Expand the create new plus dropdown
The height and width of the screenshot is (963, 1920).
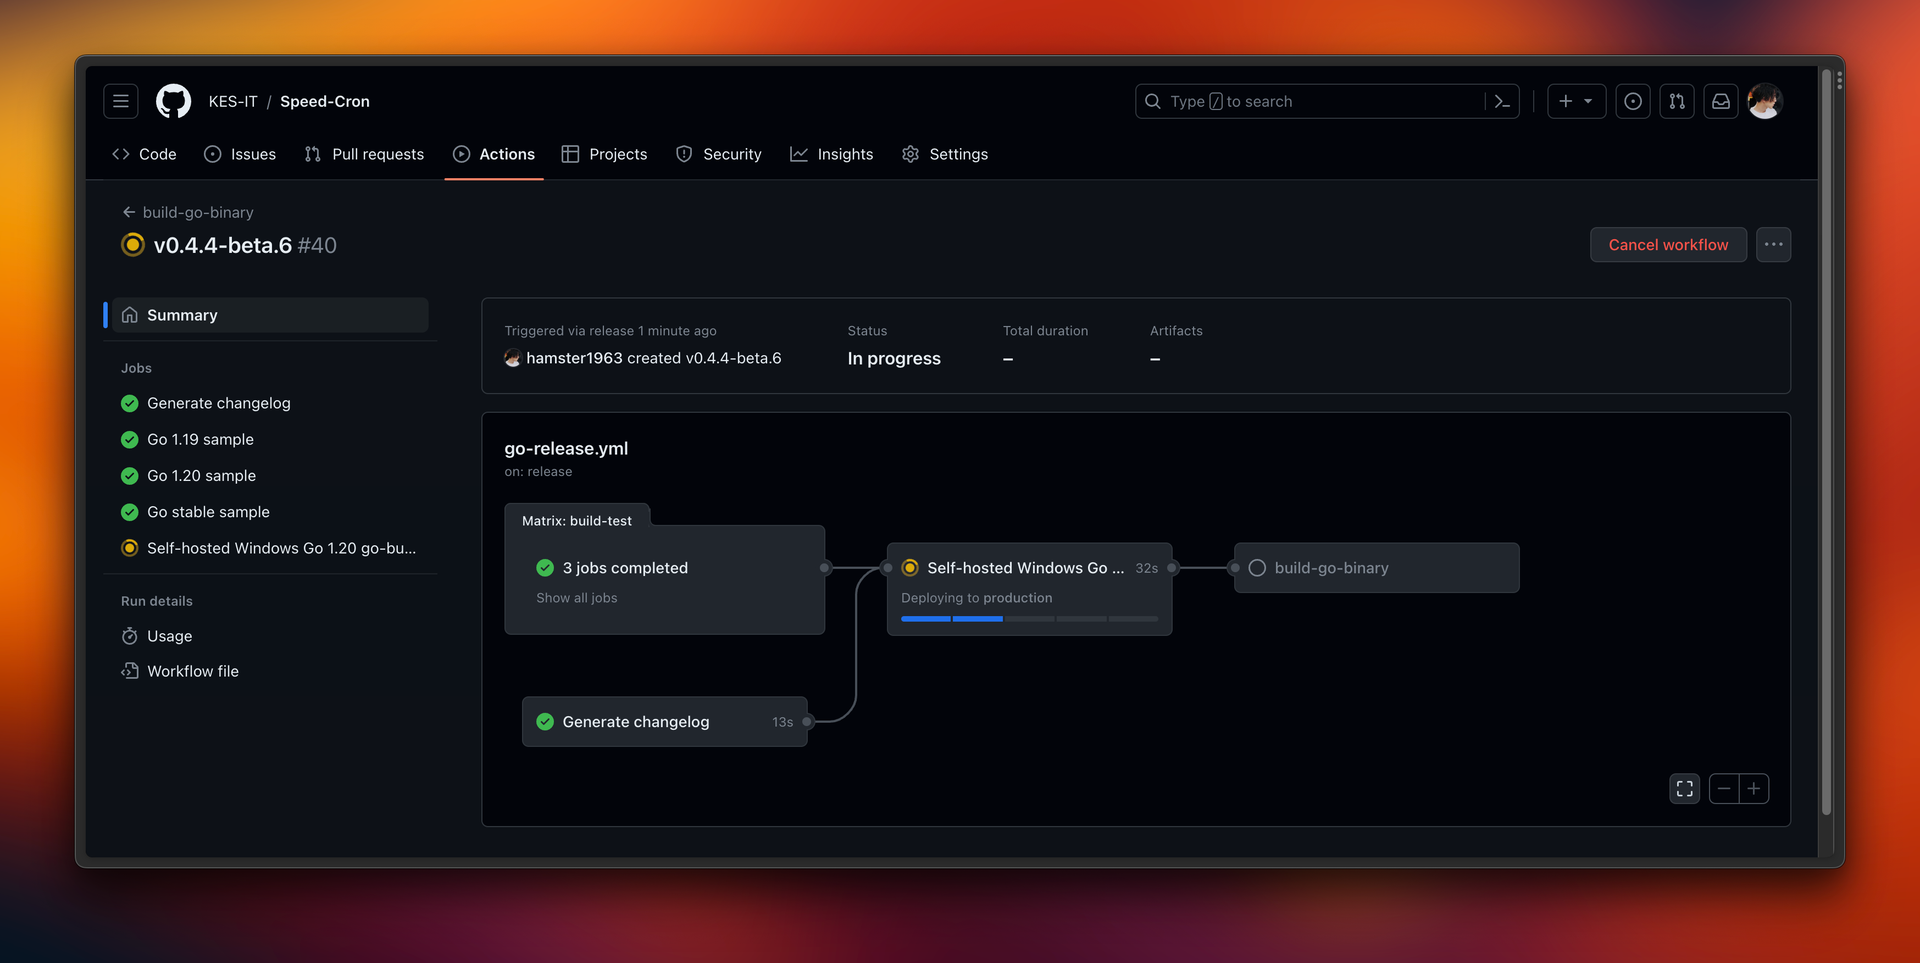[1576, 101]
